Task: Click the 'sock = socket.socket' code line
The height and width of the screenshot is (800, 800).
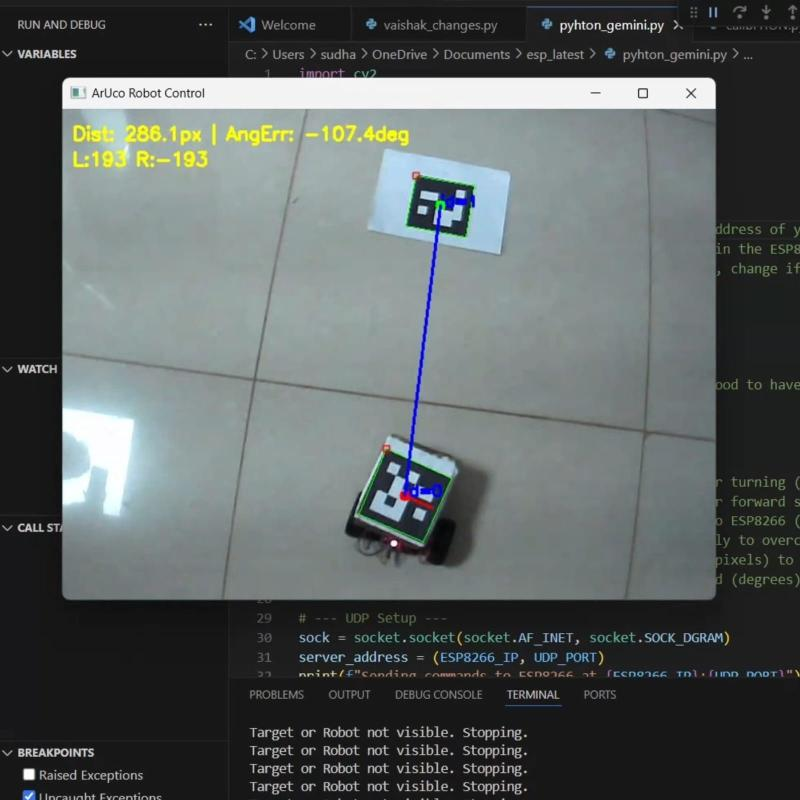Action: point(514,638)
